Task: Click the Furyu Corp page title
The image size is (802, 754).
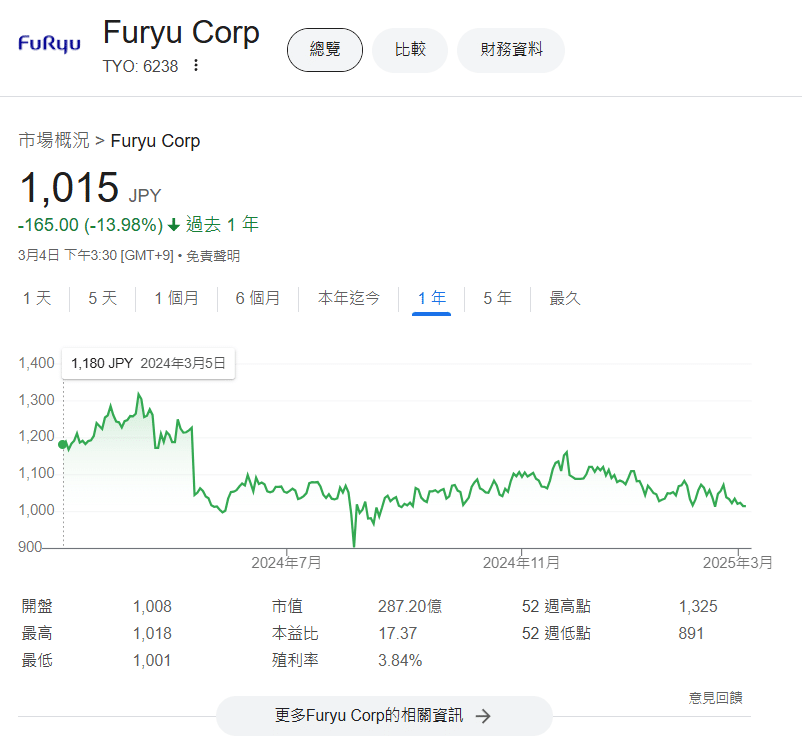Action: click(x=181, y=32)
